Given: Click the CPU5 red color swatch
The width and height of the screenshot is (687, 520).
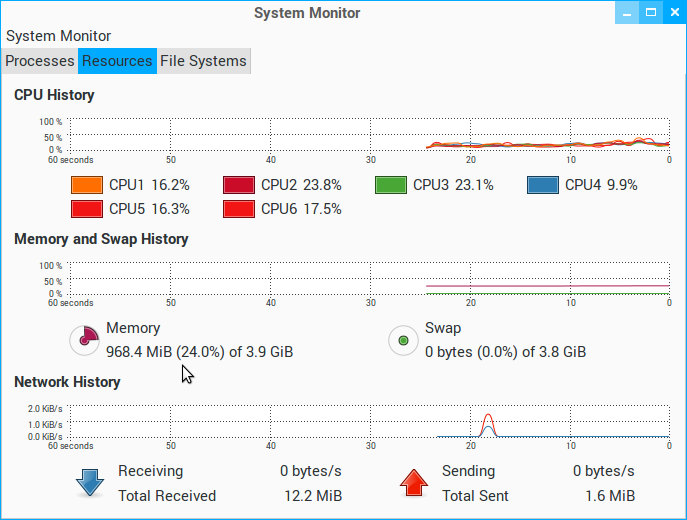Looking at the screenshot, I should point(87,209).
